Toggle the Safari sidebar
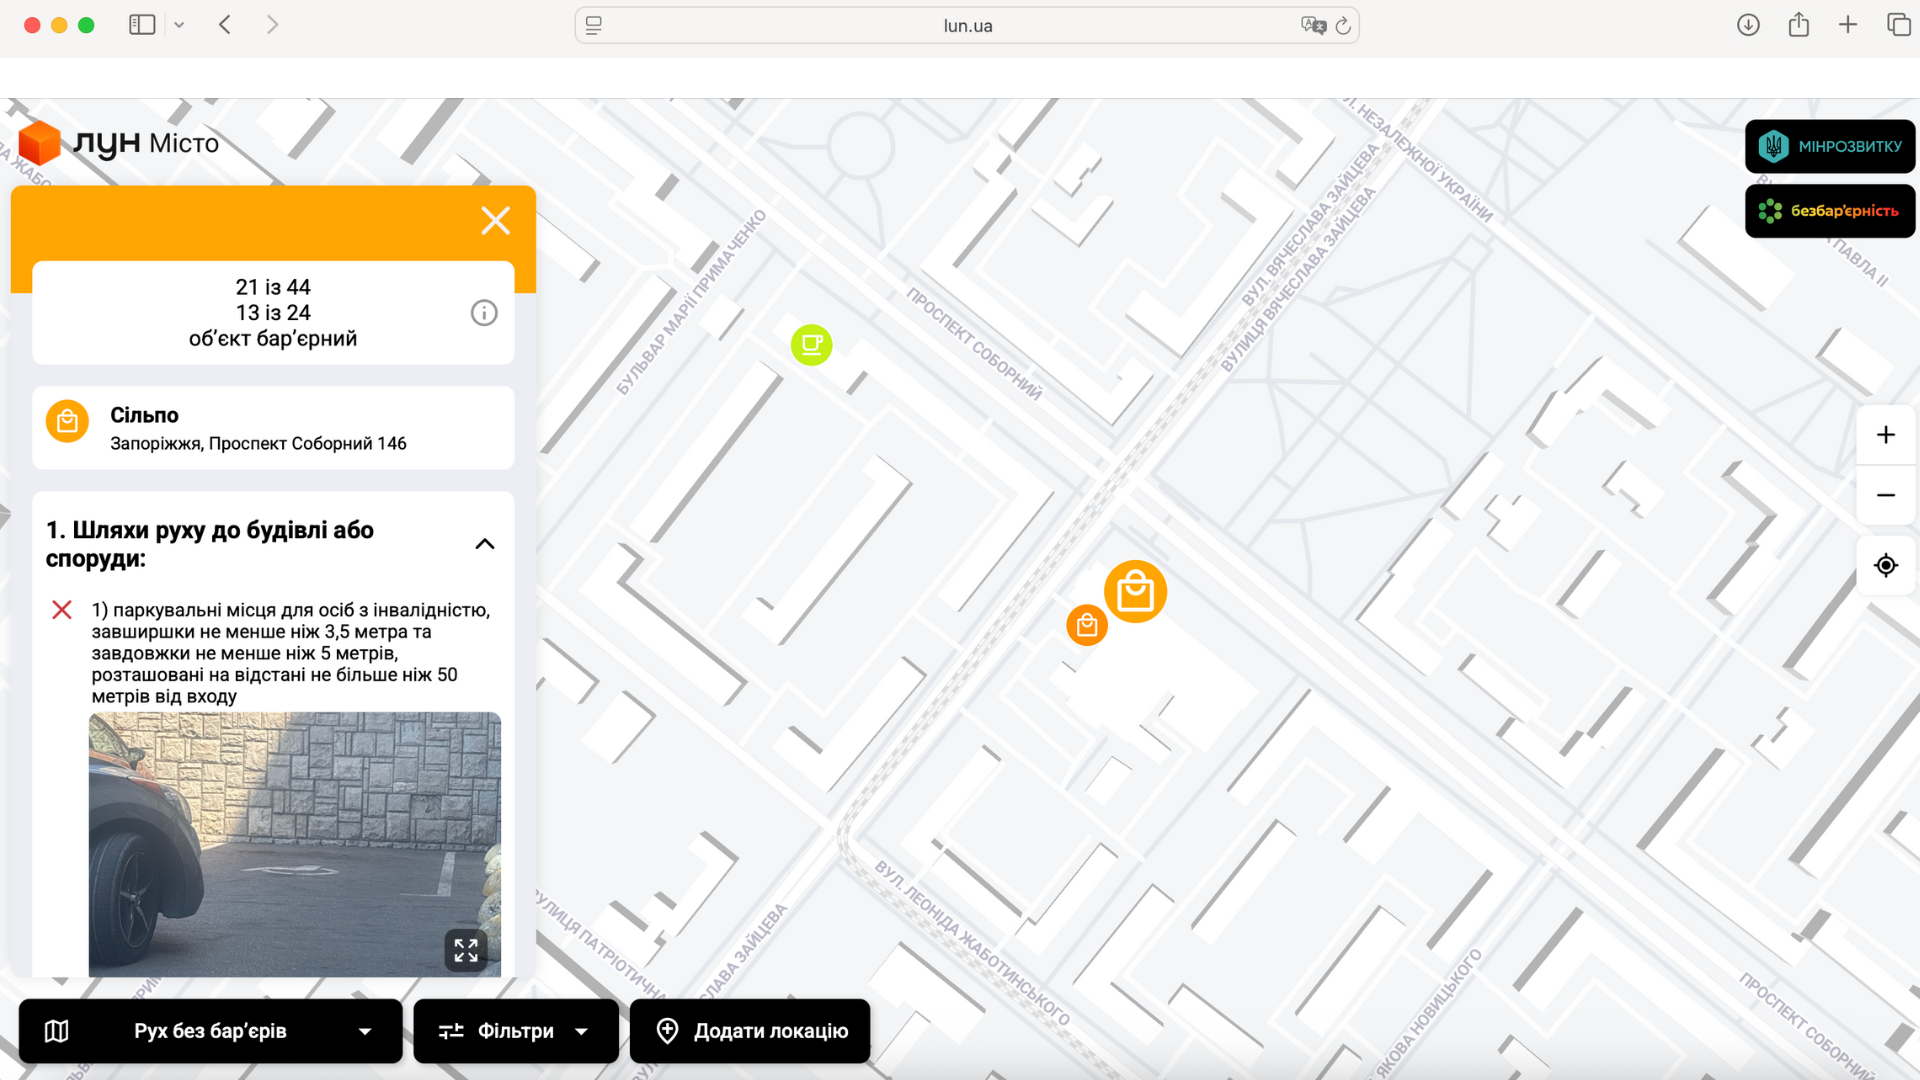This screenshot has width=1920, height=1080. (x=142, y=25)
